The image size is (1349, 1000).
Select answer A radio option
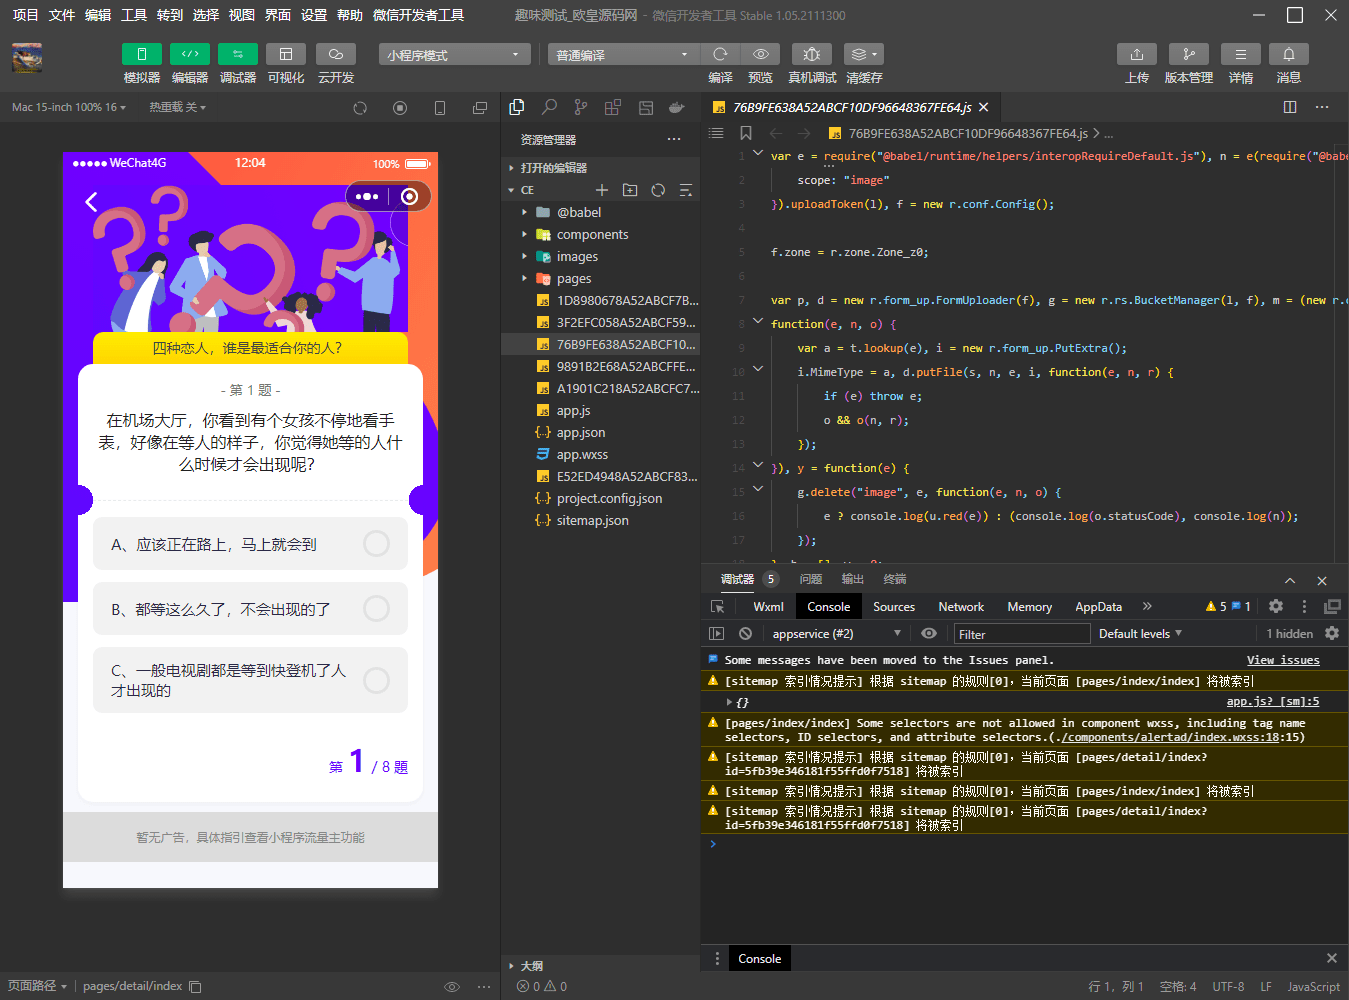coord(376,543)
